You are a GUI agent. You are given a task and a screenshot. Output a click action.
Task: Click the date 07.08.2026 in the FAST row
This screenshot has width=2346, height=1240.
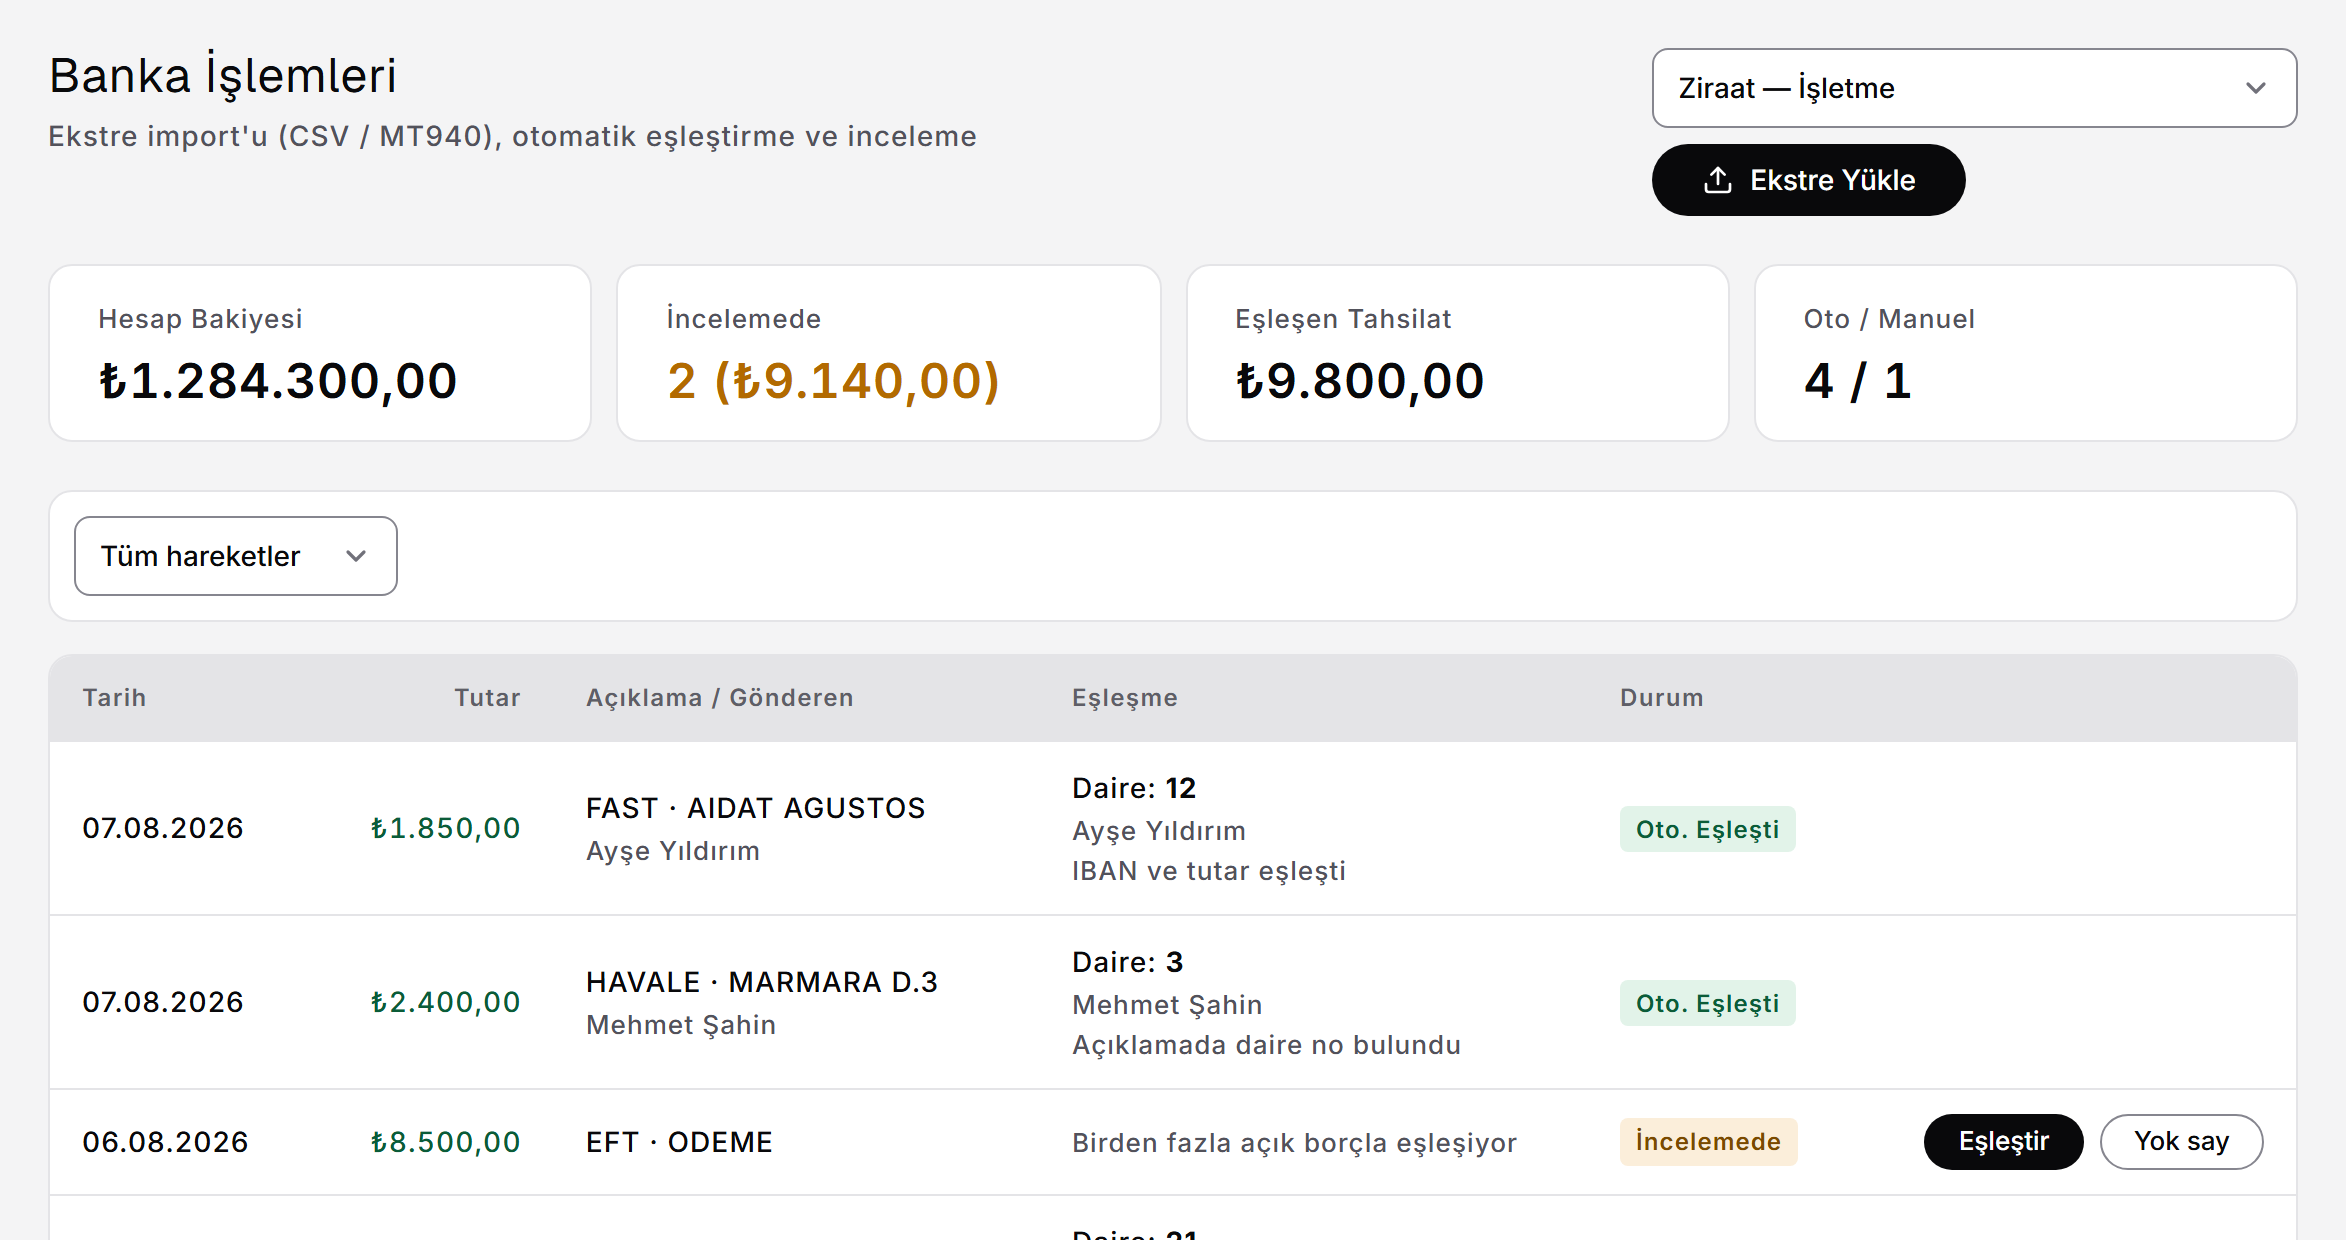click(163, 828)
